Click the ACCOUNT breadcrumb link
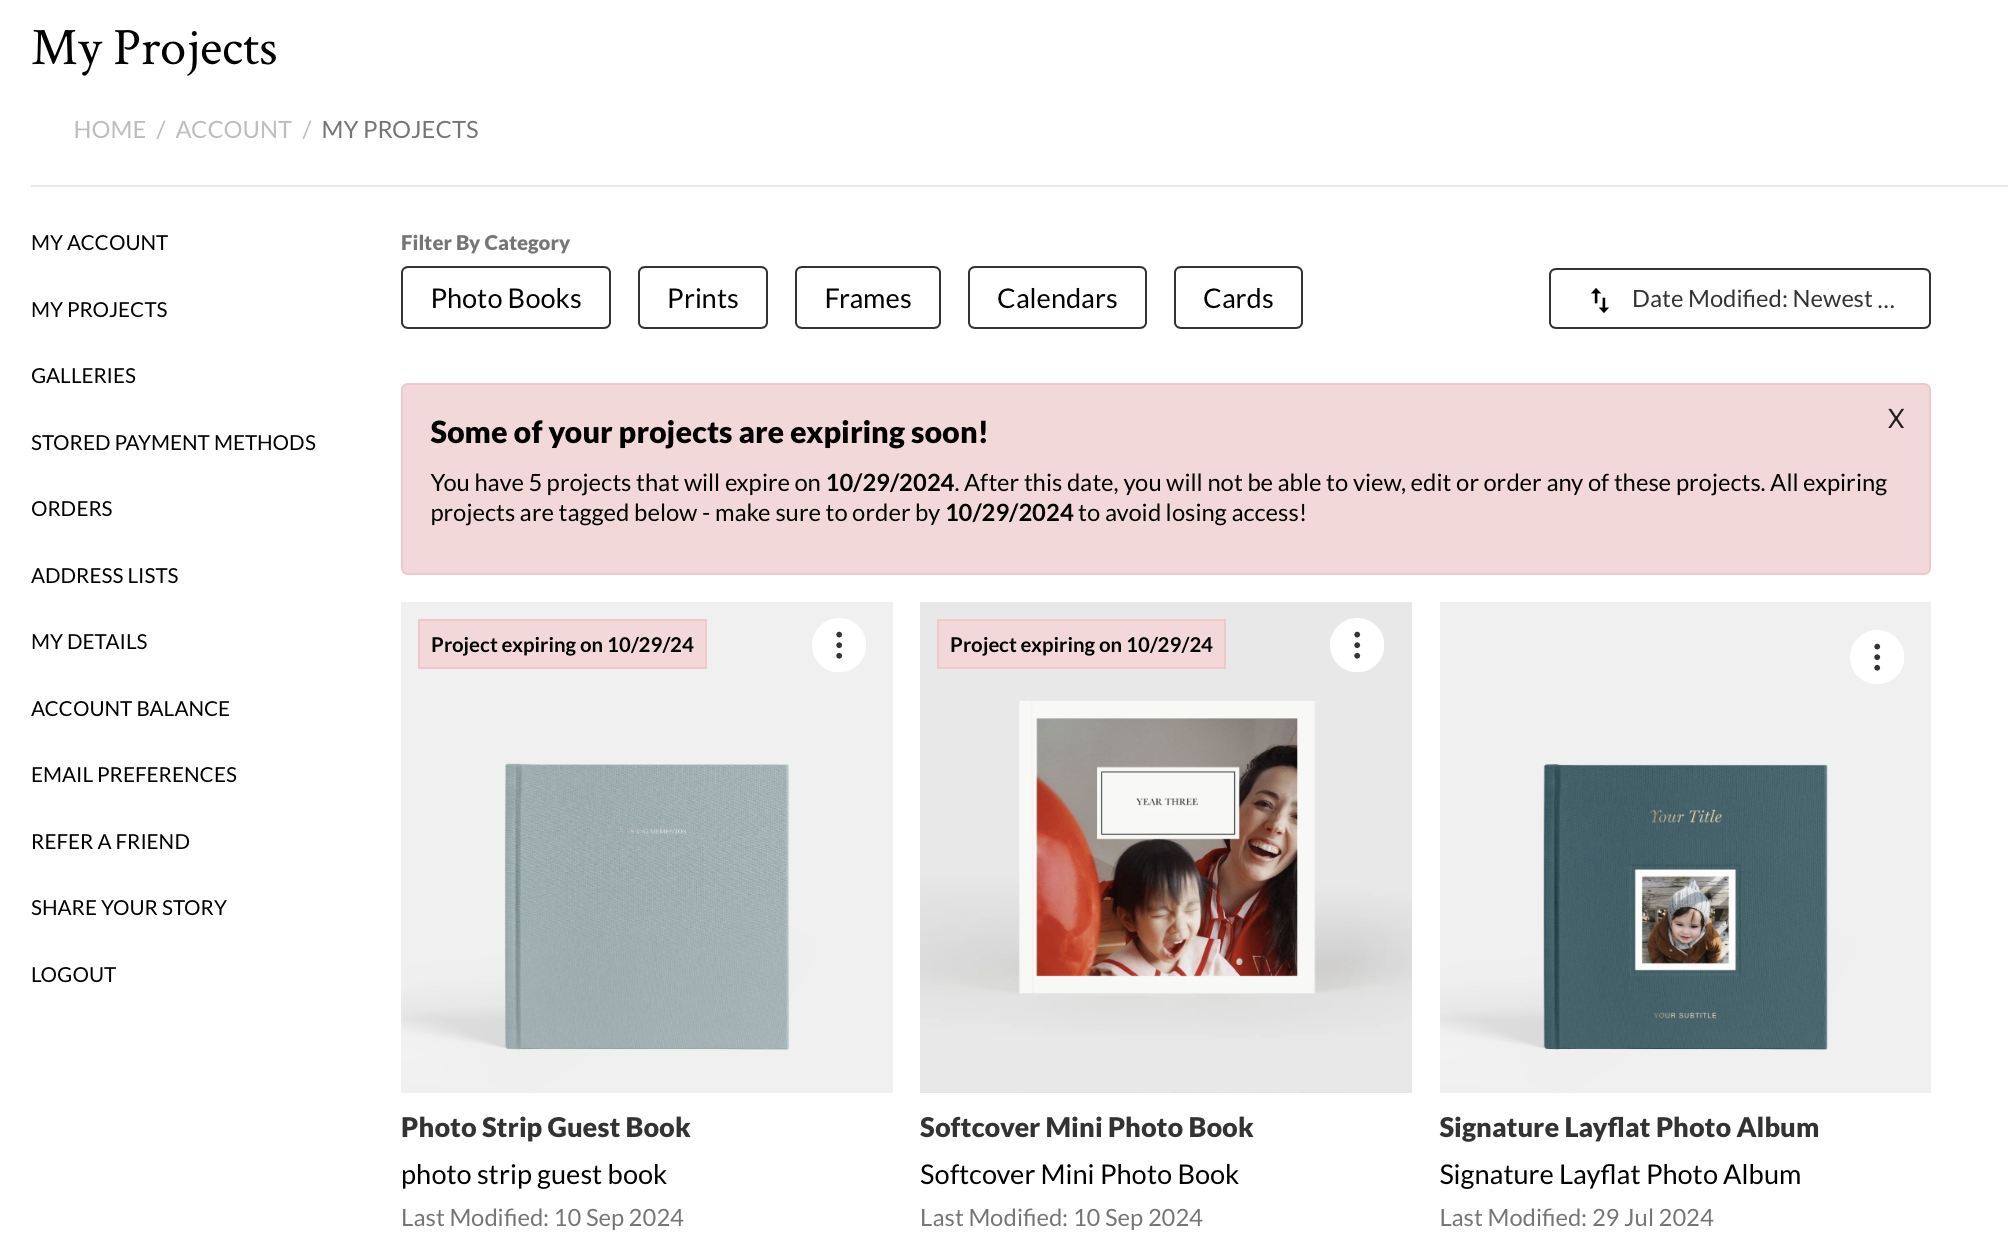The width and height of the screenshot is (2008, 1250). click(233, 130)
